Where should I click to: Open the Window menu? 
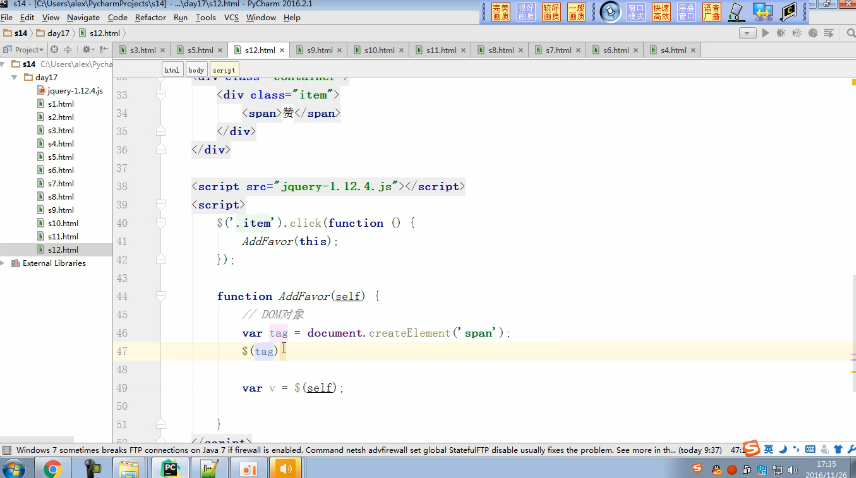260,17
